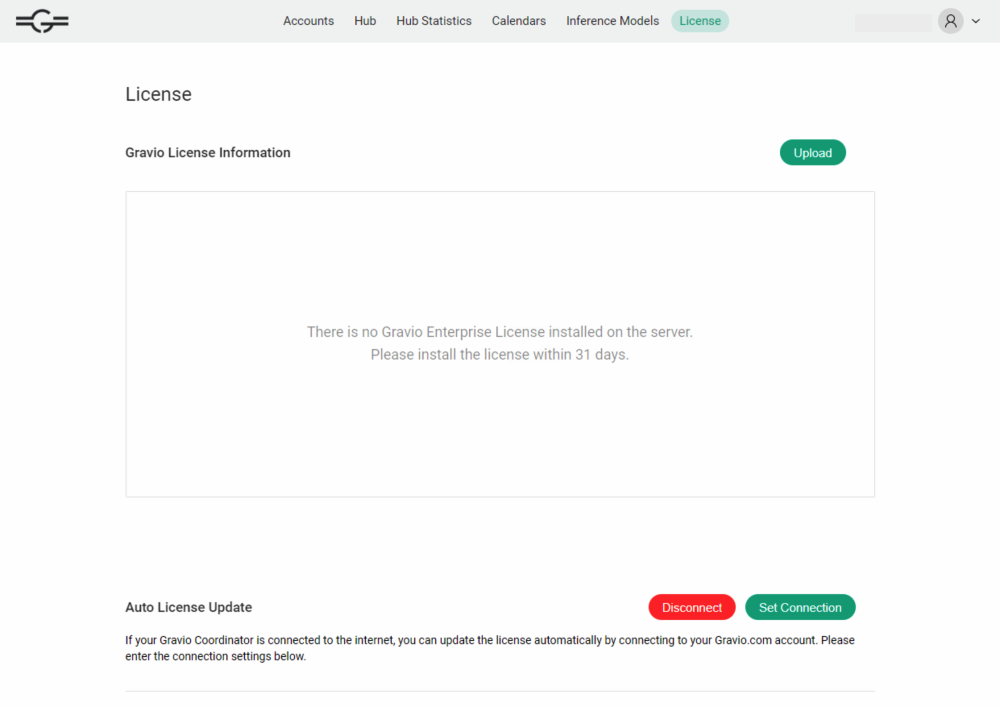Click the 'If your Gravio Coordinator is connected' description
The width and height of the screenshot is (1000, 707).
click(490, 648)
